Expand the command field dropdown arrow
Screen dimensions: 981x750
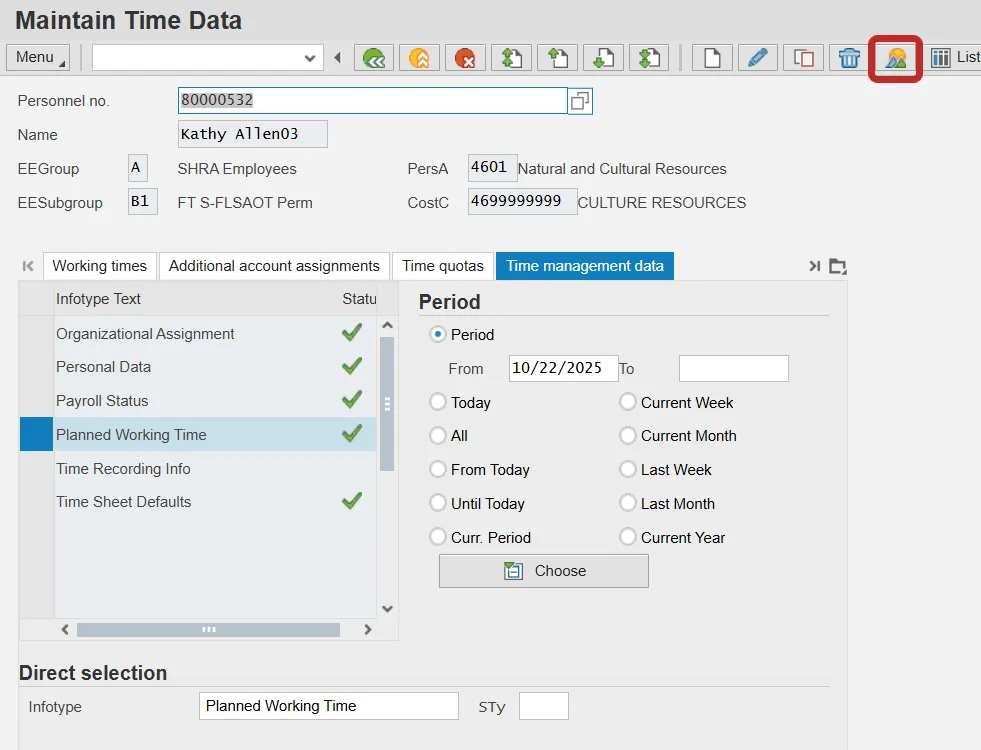click(x=310, y=58)
